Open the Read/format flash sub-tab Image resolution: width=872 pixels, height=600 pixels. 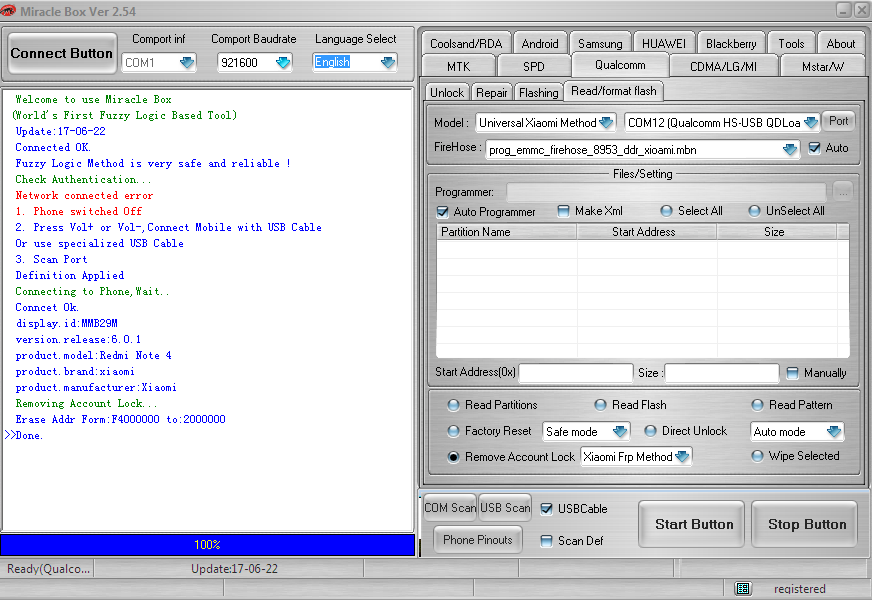coord(613,91)
